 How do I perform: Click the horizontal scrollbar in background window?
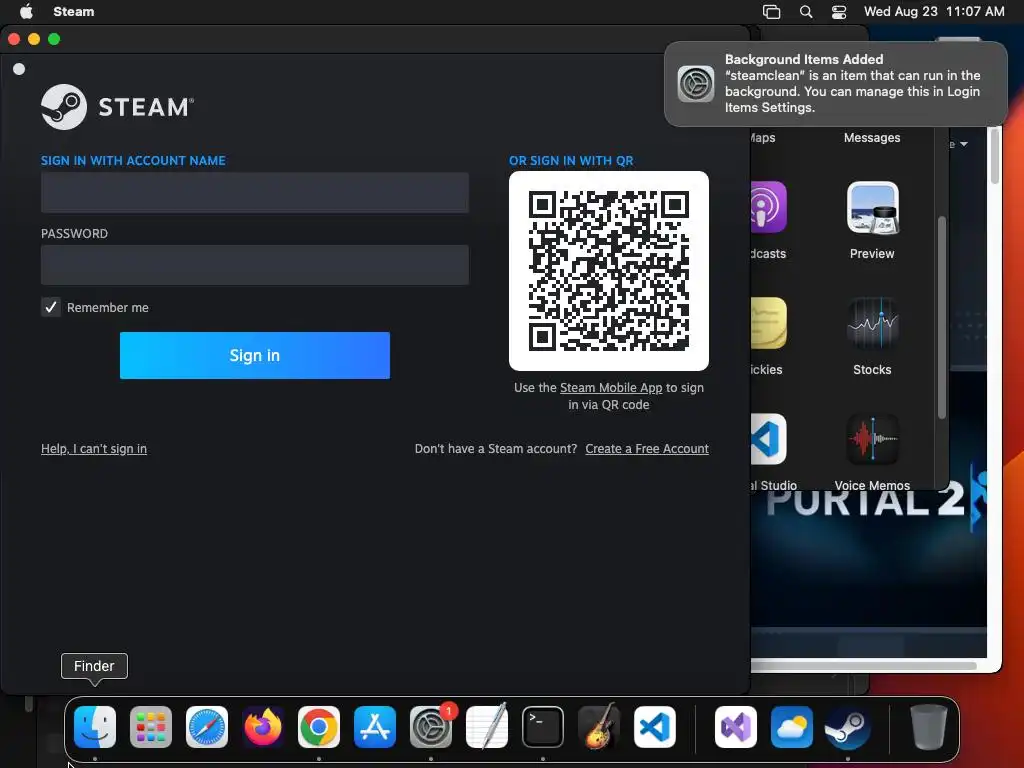coord(864,666)
